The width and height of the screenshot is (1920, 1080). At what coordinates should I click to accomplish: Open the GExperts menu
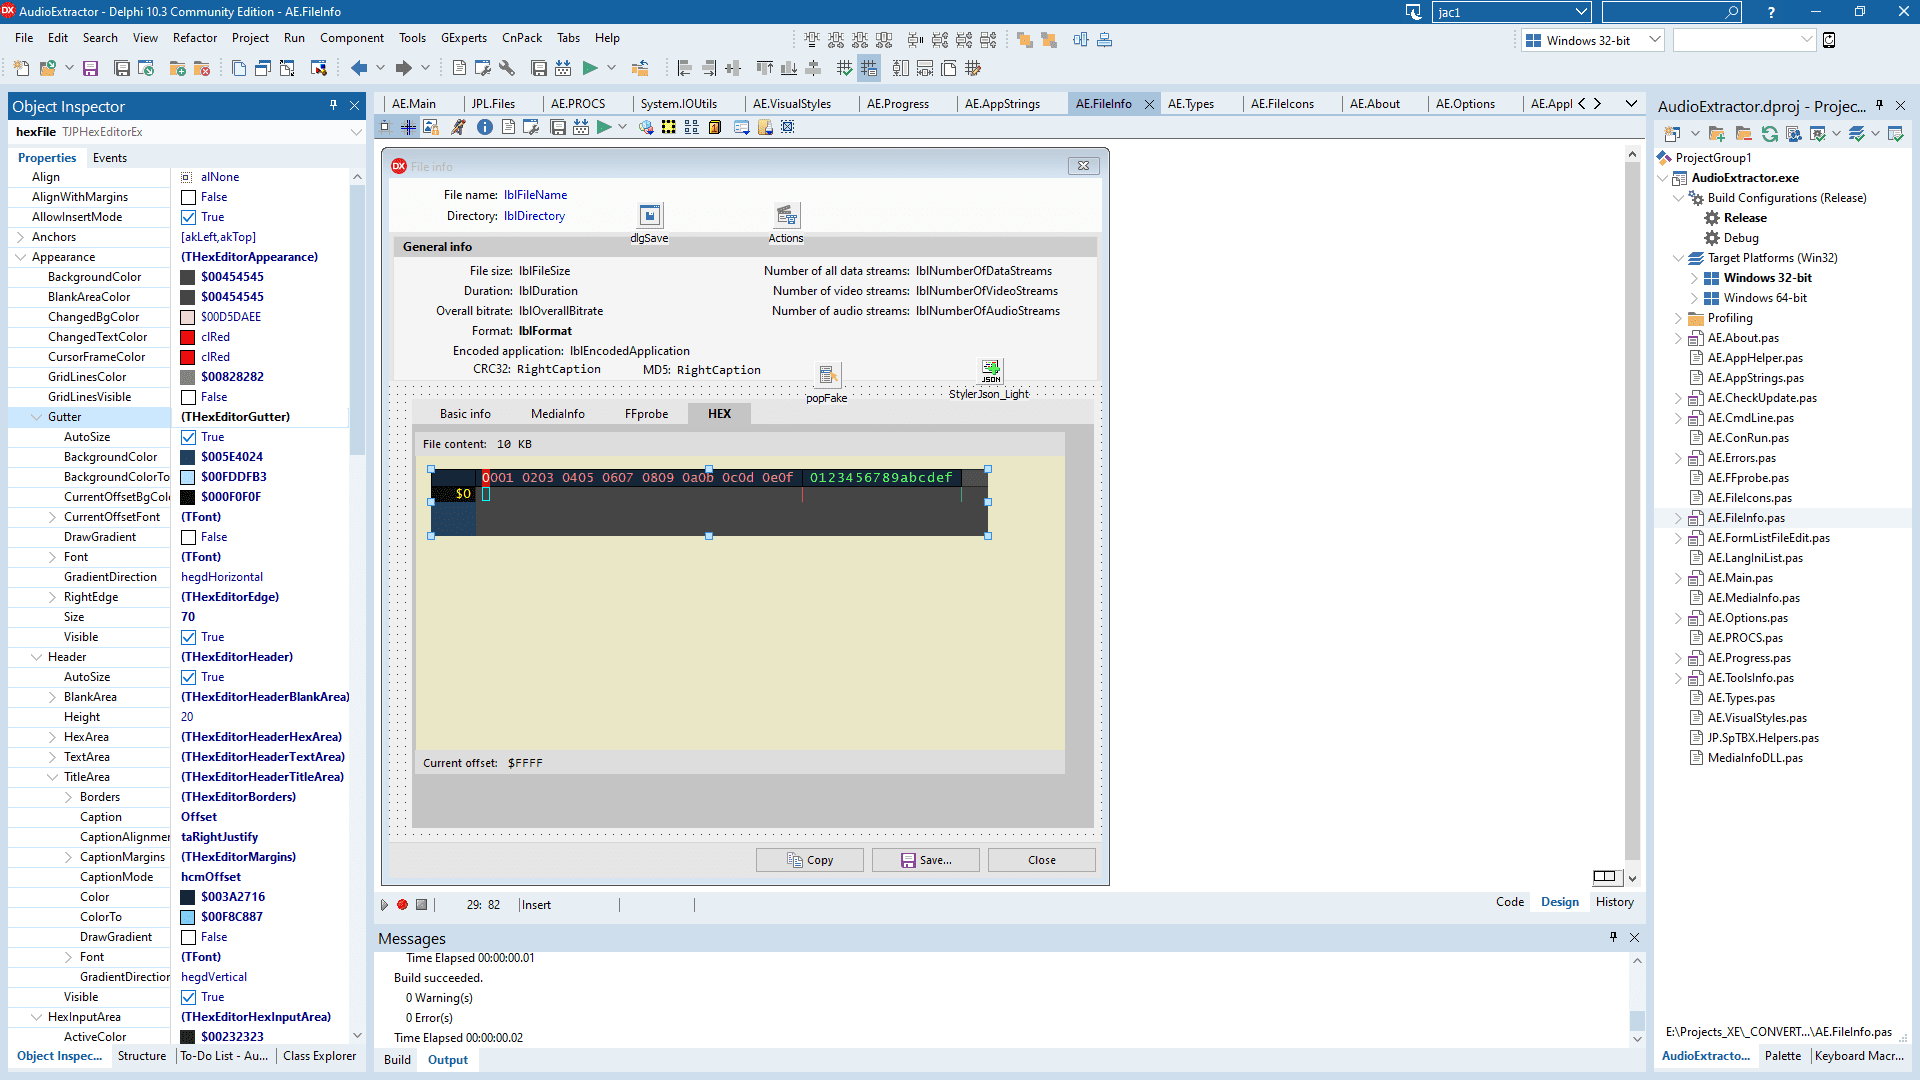[x=464, y=38]
